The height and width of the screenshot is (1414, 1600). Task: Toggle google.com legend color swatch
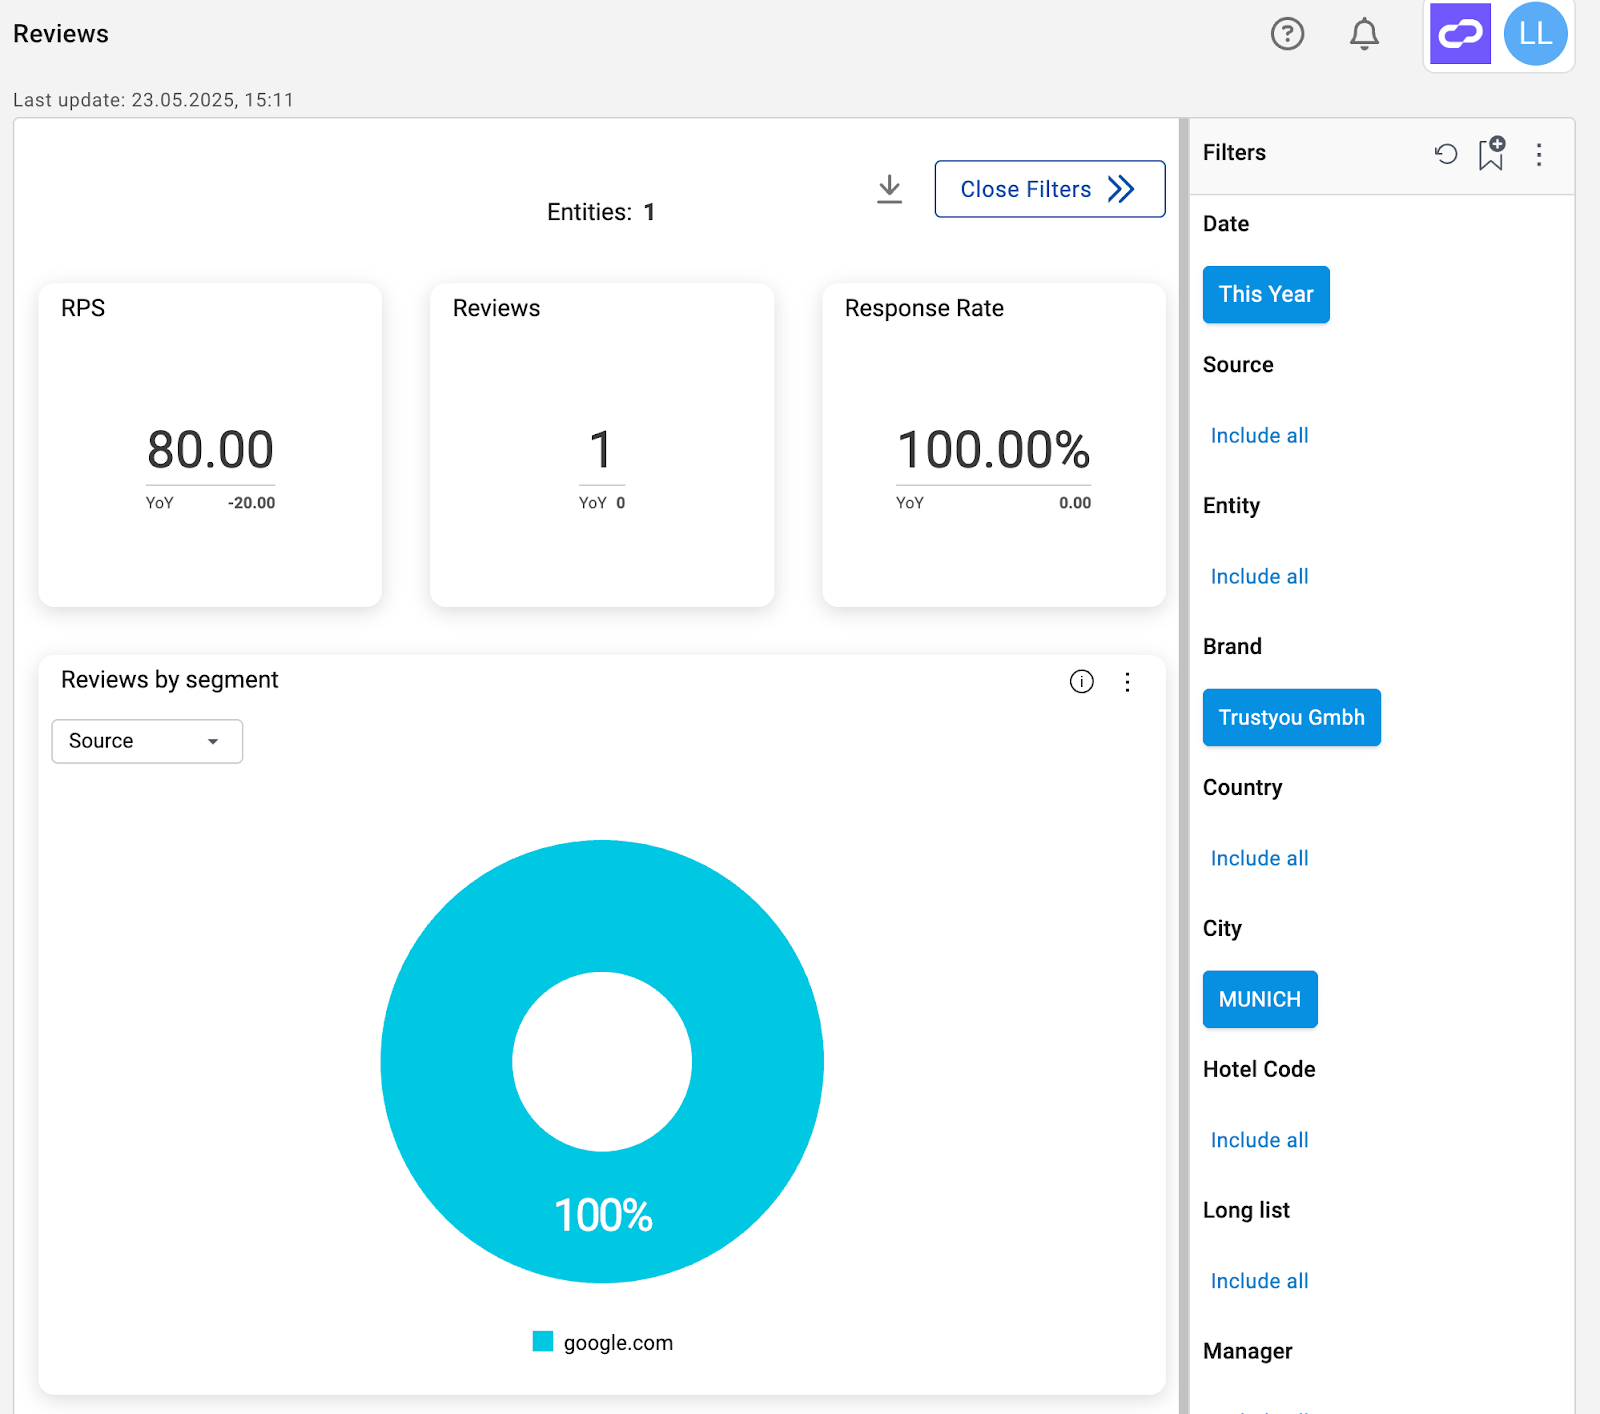[543, 1342]
